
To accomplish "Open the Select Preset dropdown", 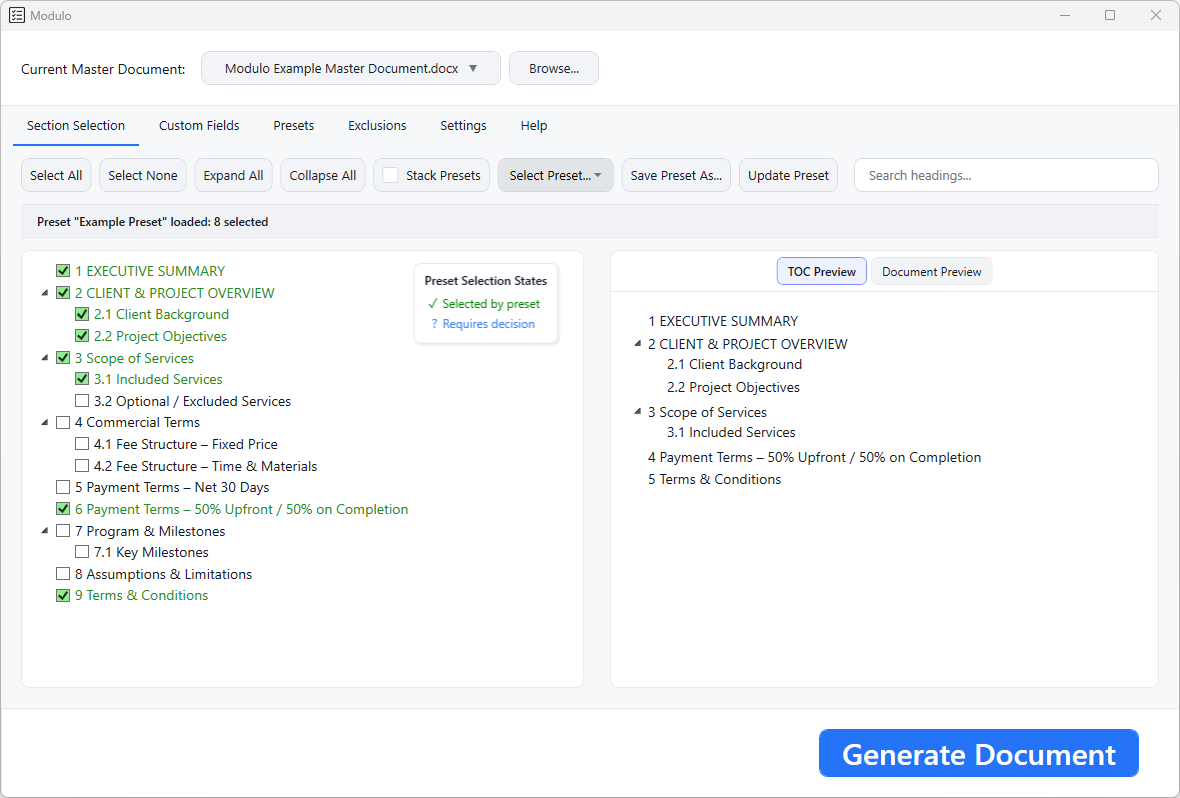I will click(555, 175).
